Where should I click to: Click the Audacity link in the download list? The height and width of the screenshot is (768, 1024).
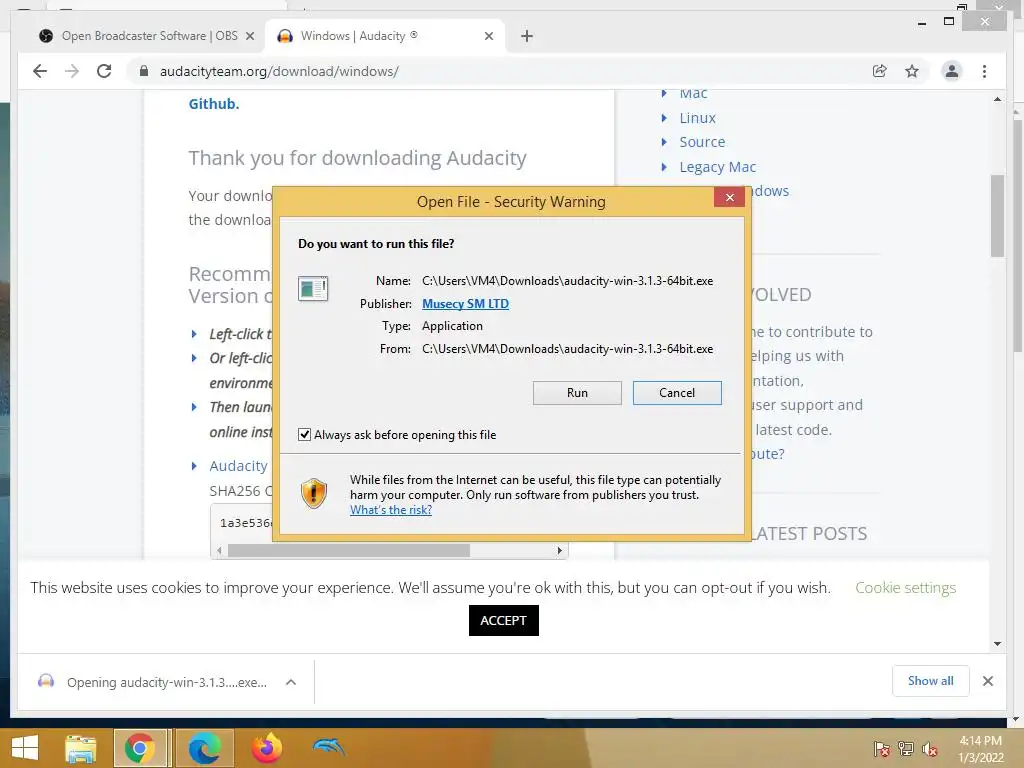coord(238,466)
